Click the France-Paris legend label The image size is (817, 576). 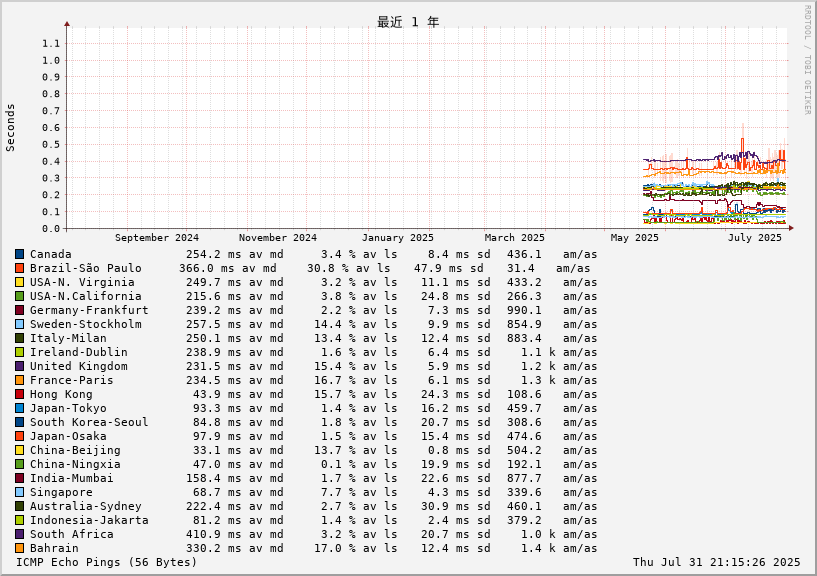(x=71, y=381)
